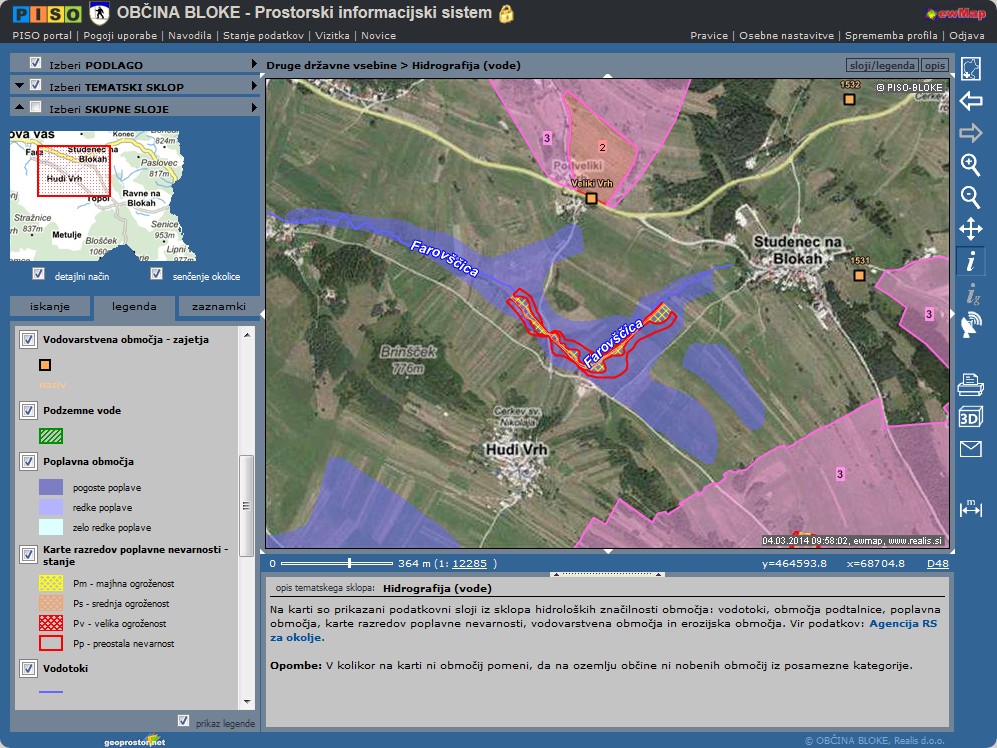Click the 'Odjava' logout link
Screen dimensions: 997x748
pyautogui.click(x=966, y=35)
